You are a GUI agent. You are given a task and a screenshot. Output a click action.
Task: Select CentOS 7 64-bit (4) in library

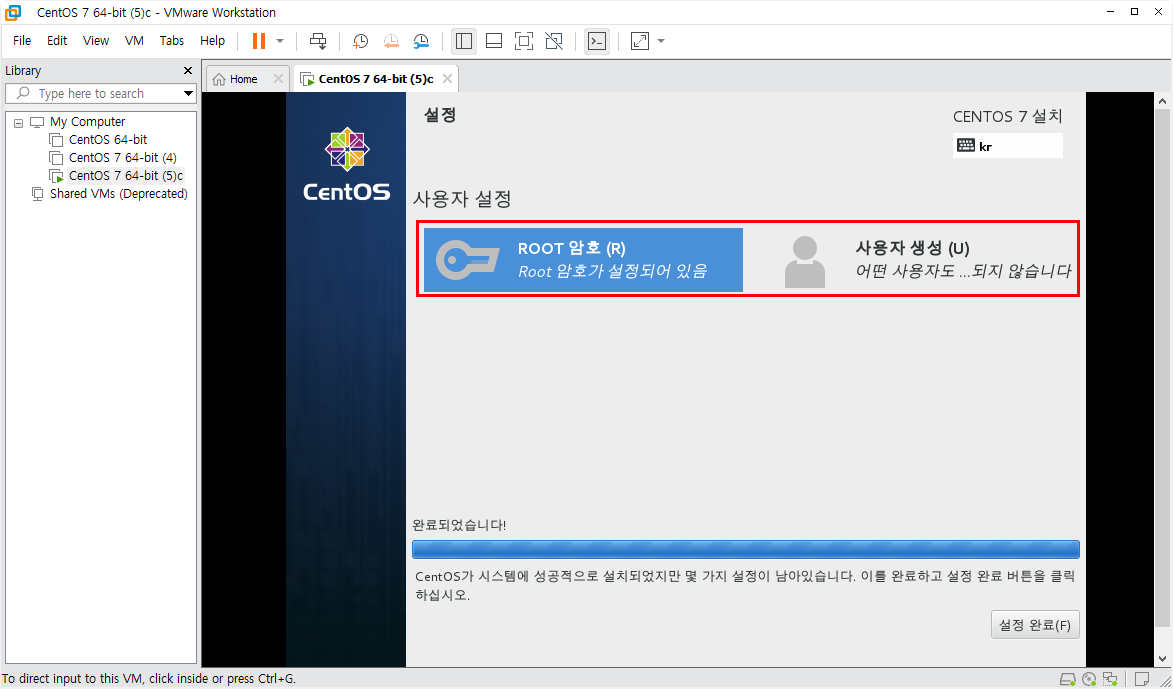tap(123, 158)
